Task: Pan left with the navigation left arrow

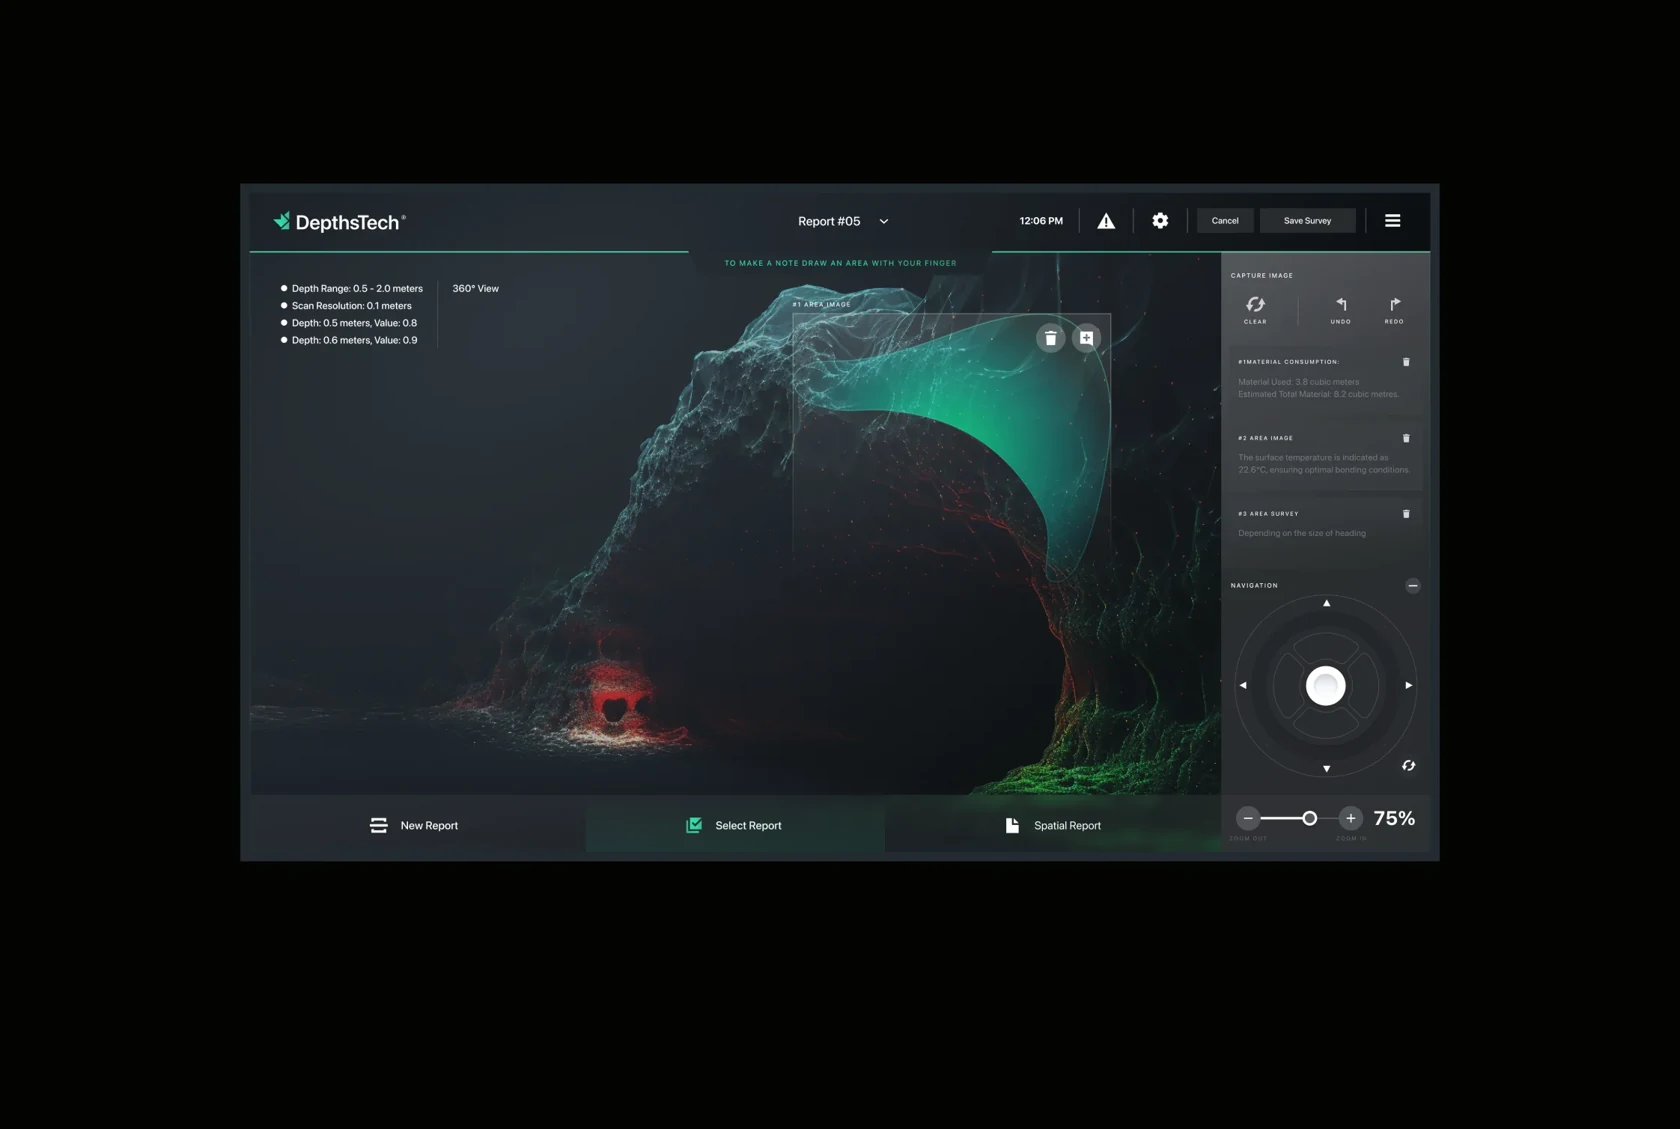Action: pyautogui.click(x=1243, y=686)
